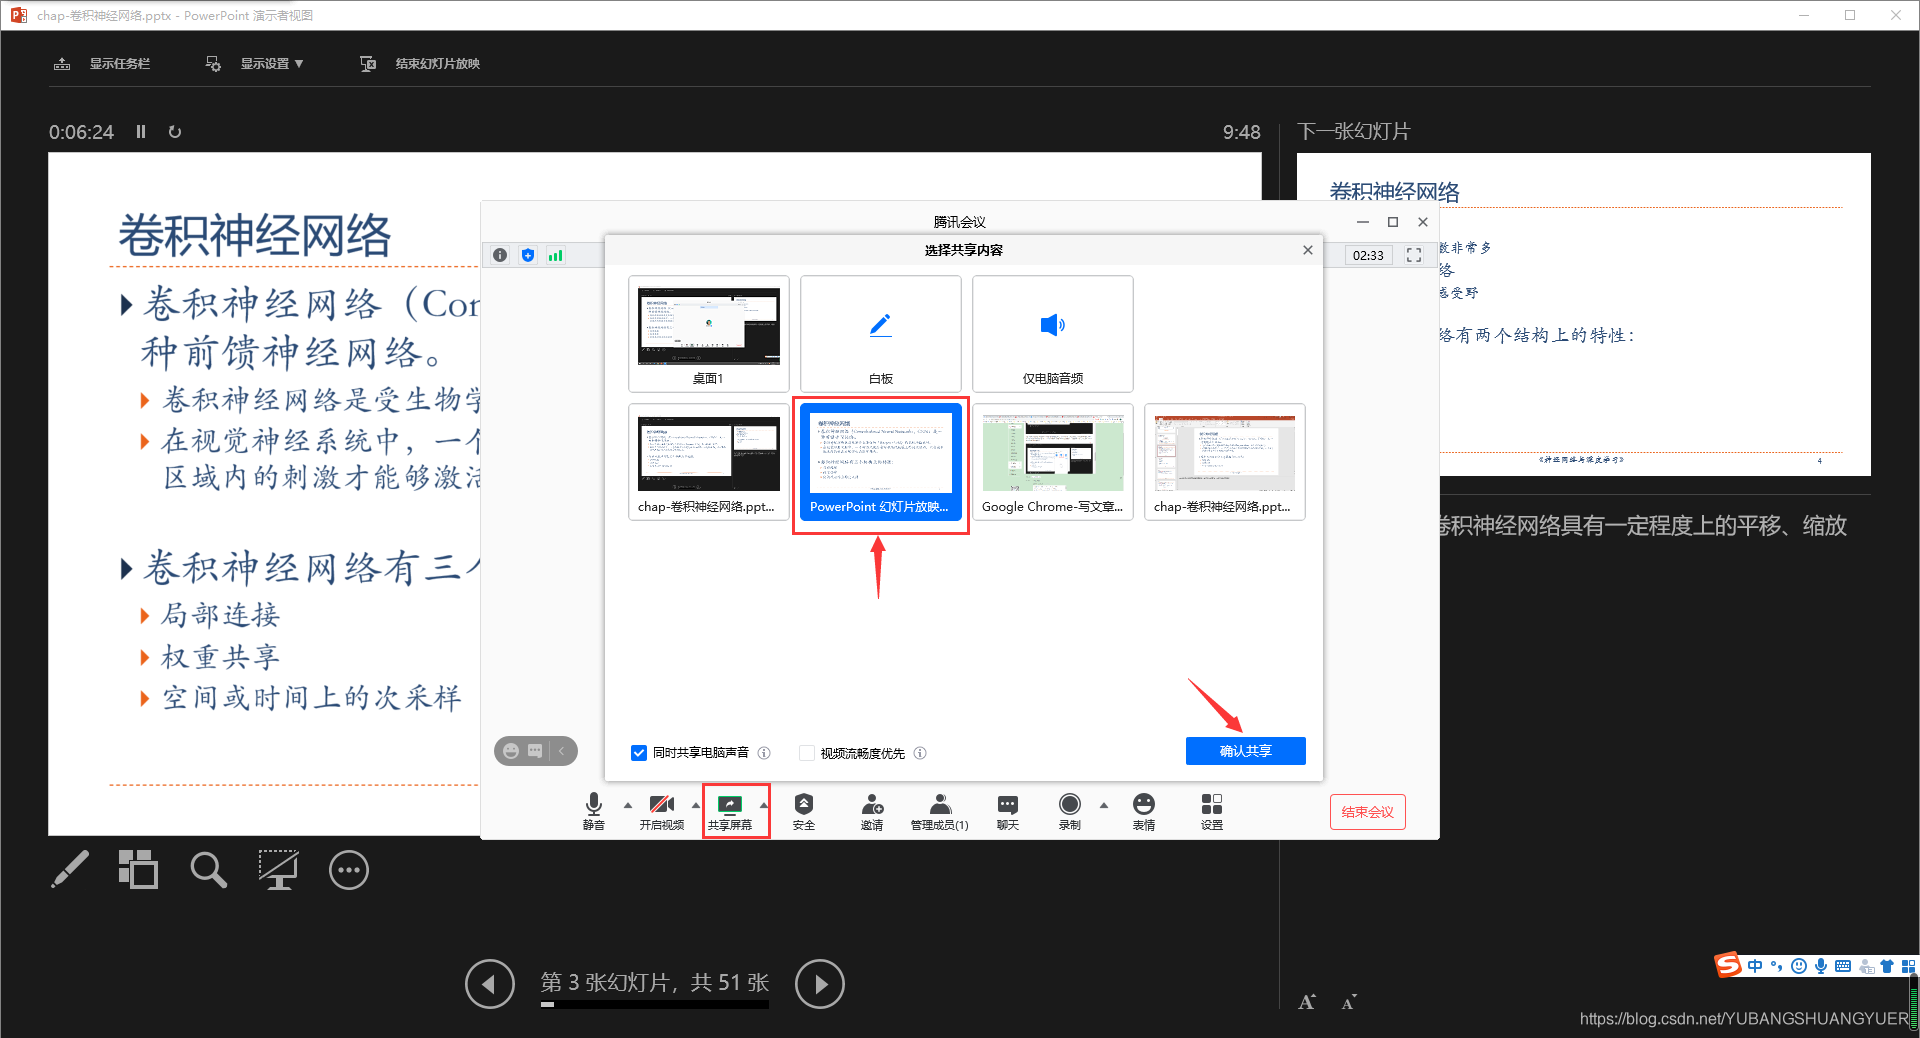1920x1038 pixels.
Task: Close the 选择共享内容 dialog
Action: (1308, 250)
